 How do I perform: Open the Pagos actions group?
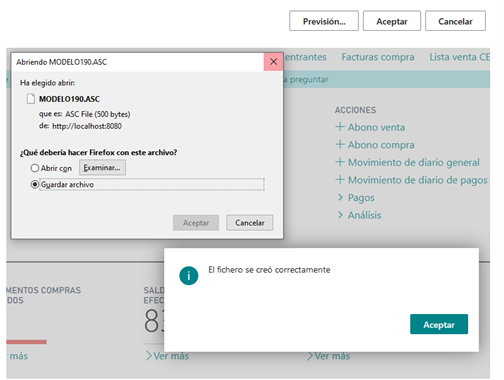point(361,198)
